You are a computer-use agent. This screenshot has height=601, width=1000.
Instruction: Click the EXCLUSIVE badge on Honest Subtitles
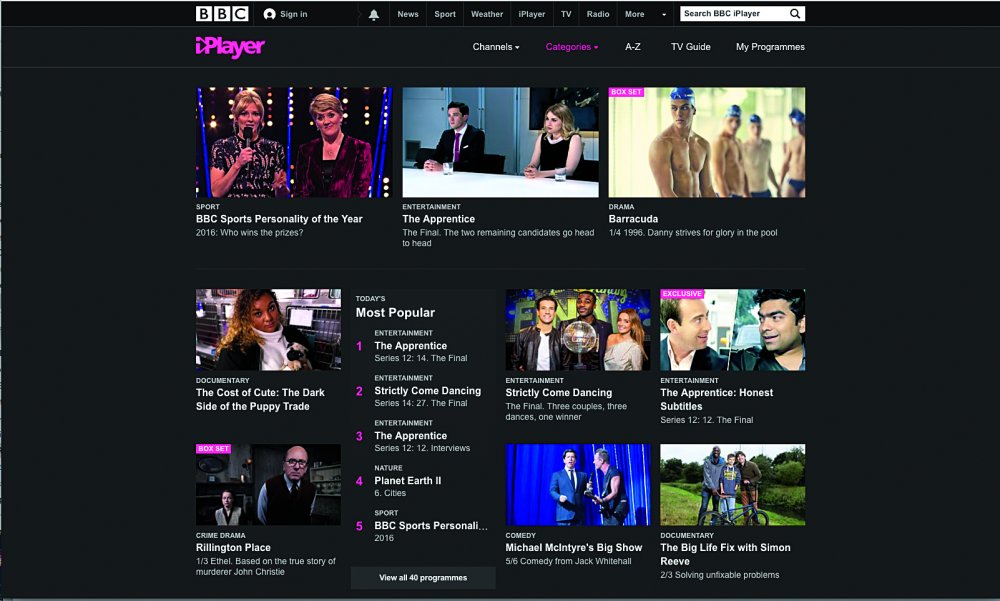coord(682,293)
